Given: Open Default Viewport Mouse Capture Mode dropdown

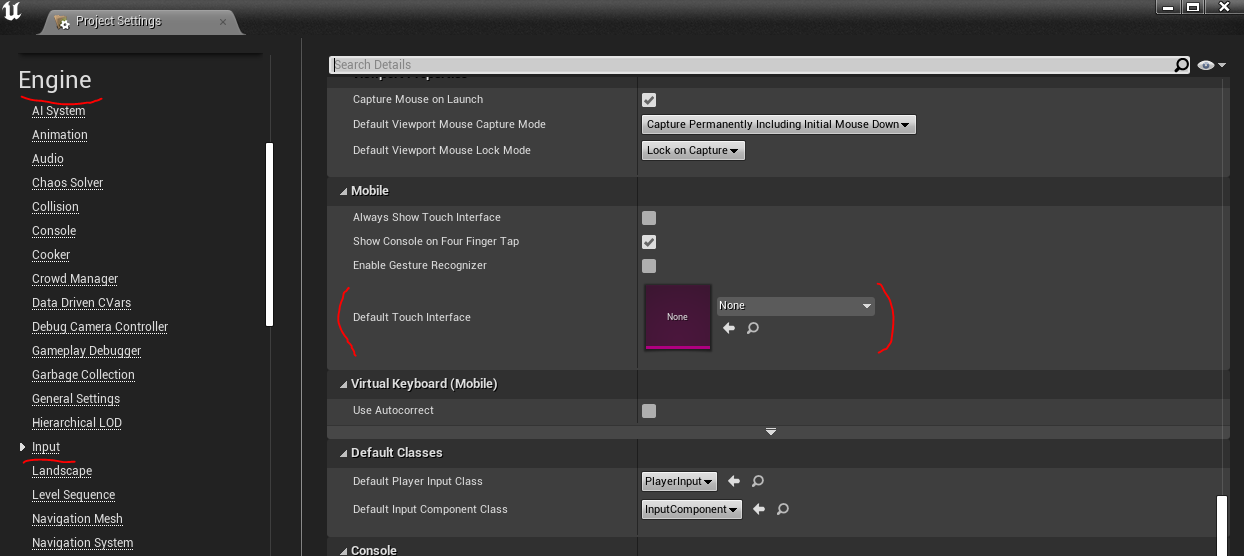Looking at the screenshot, I should (x=778, y=125).
